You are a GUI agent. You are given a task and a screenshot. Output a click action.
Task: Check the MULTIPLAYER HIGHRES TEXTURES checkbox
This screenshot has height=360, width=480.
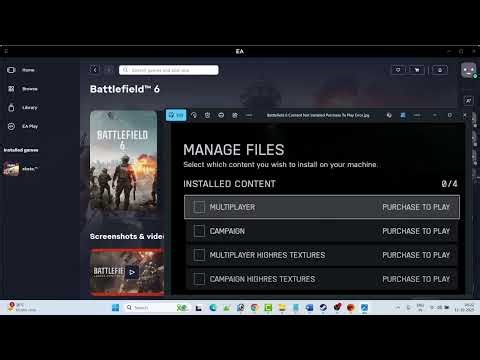click(x=199, y=255)
